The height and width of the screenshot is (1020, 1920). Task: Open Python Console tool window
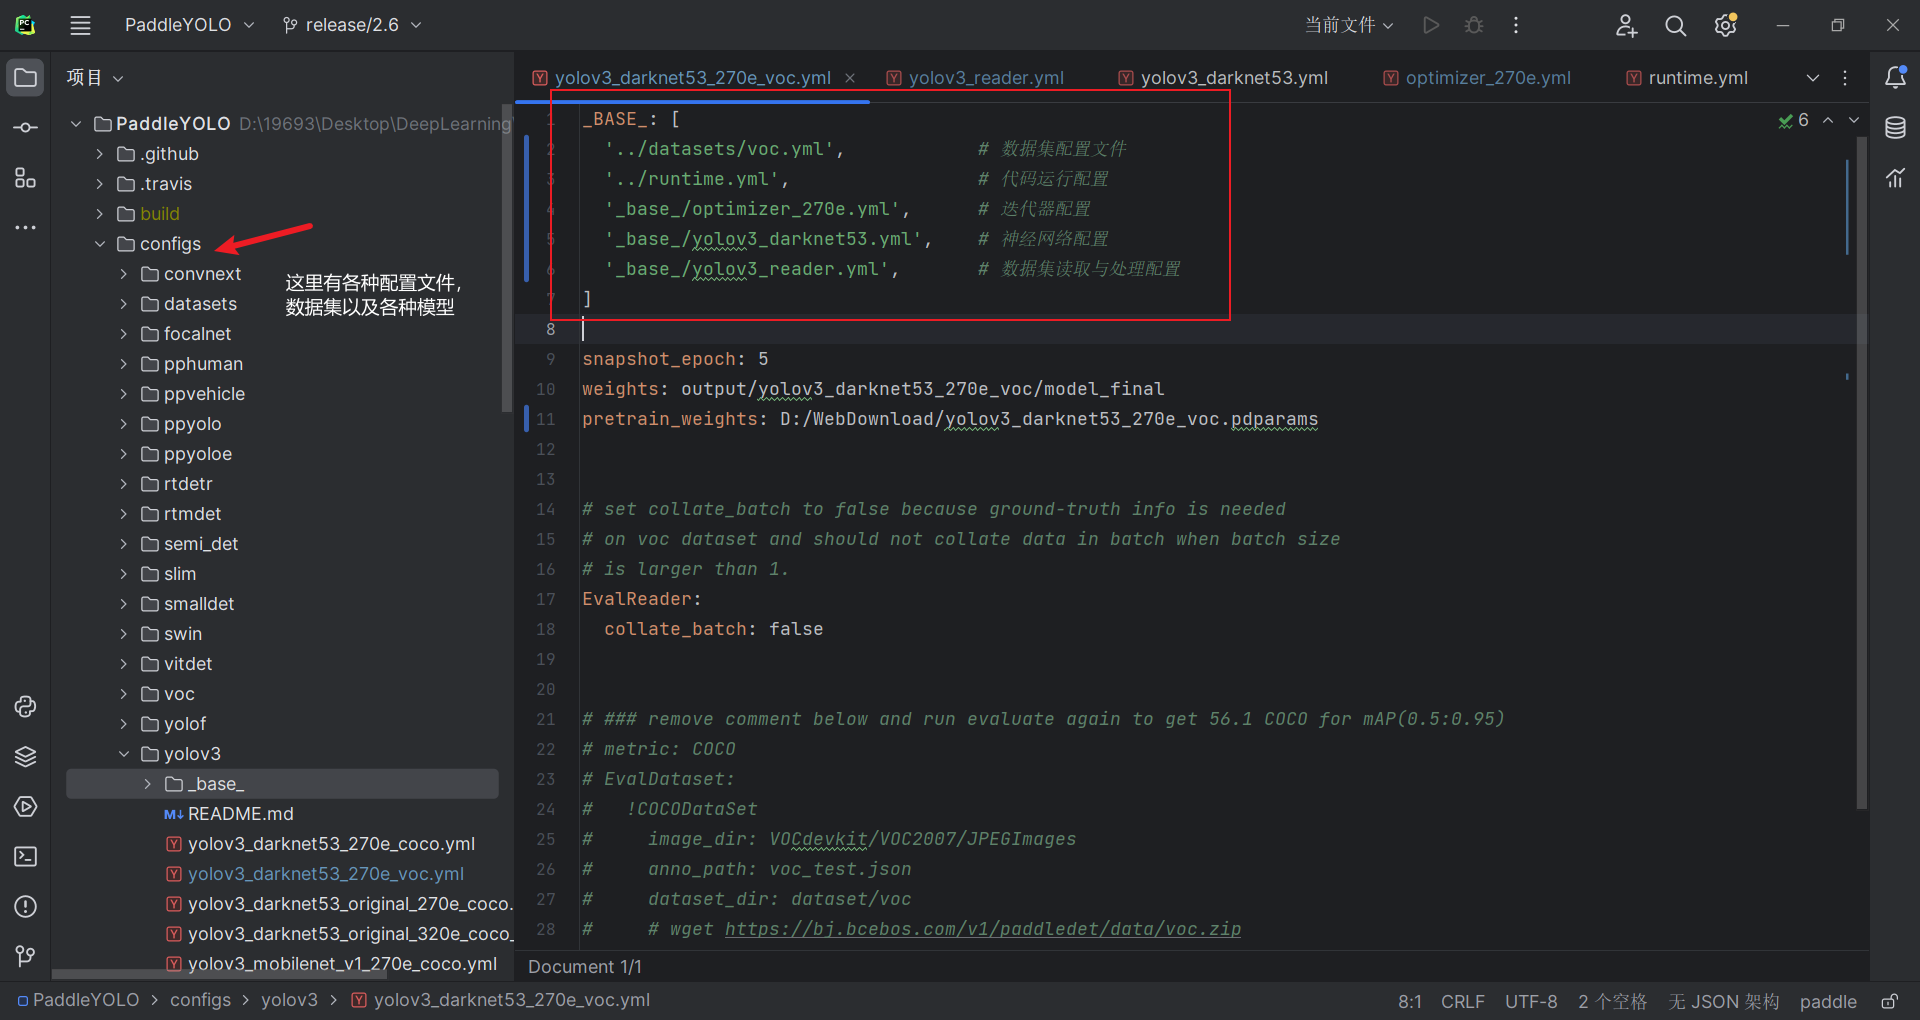(x=26, y=707)
